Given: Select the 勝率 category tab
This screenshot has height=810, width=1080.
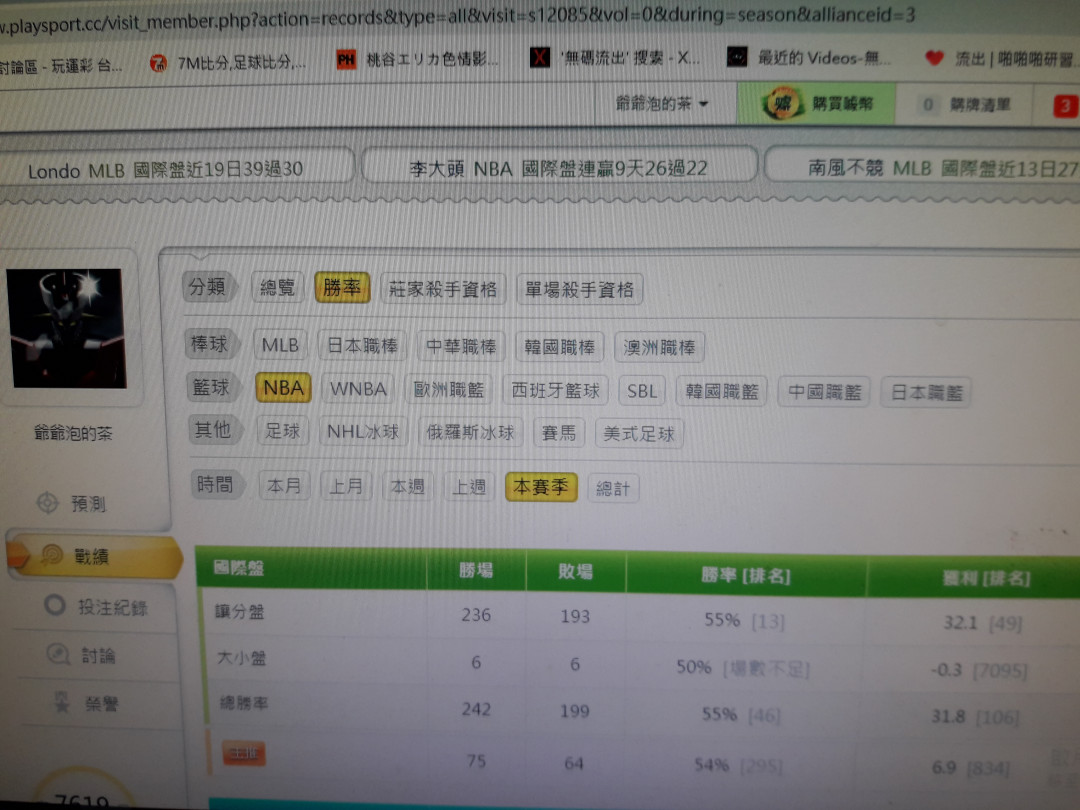Looking at the screenshot, I should coord(342,287).
